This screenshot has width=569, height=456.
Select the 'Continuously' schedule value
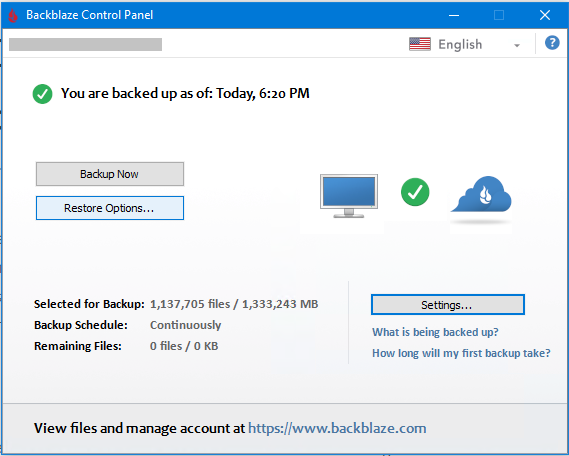[185, 325]
